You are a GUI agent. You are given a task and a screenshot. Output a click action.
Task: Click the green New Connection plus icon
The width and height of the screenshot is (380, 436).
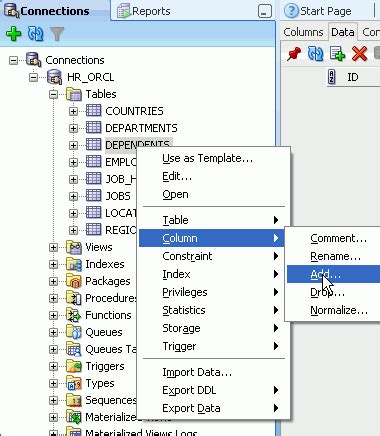coord(13,34)
